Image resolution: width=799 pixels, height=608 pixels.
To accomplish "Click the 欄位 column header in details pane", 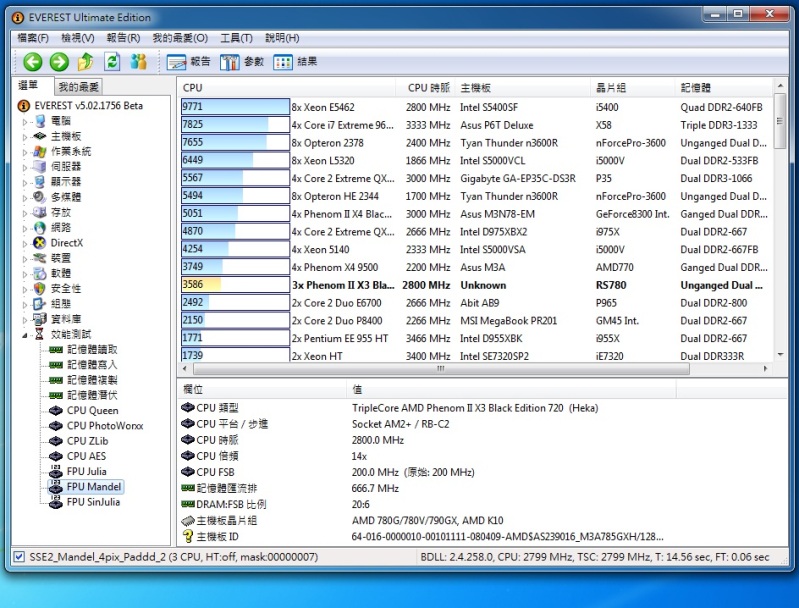I will (x=262, y=389).
